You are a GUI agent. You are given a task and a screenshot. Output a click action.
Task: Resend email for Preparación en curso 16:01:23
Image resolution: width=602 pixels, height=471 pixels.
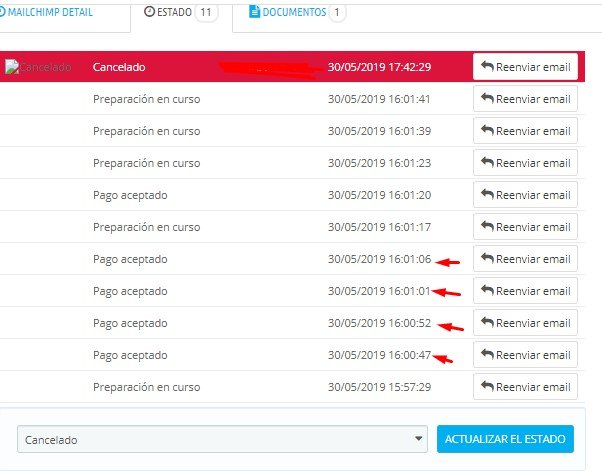(x=525, y=163)
